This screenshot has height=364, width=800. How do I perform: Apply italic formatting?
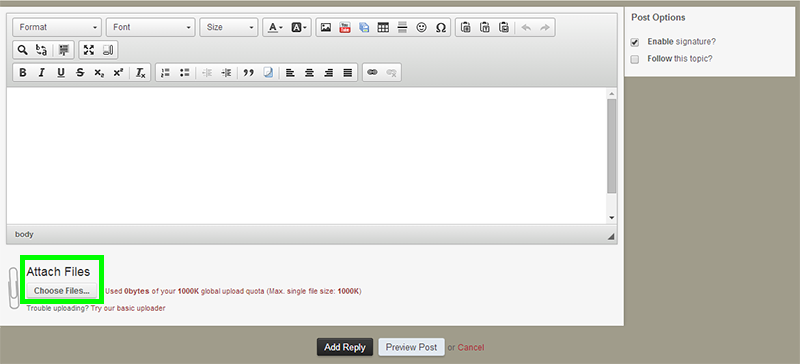click(42, 72)
